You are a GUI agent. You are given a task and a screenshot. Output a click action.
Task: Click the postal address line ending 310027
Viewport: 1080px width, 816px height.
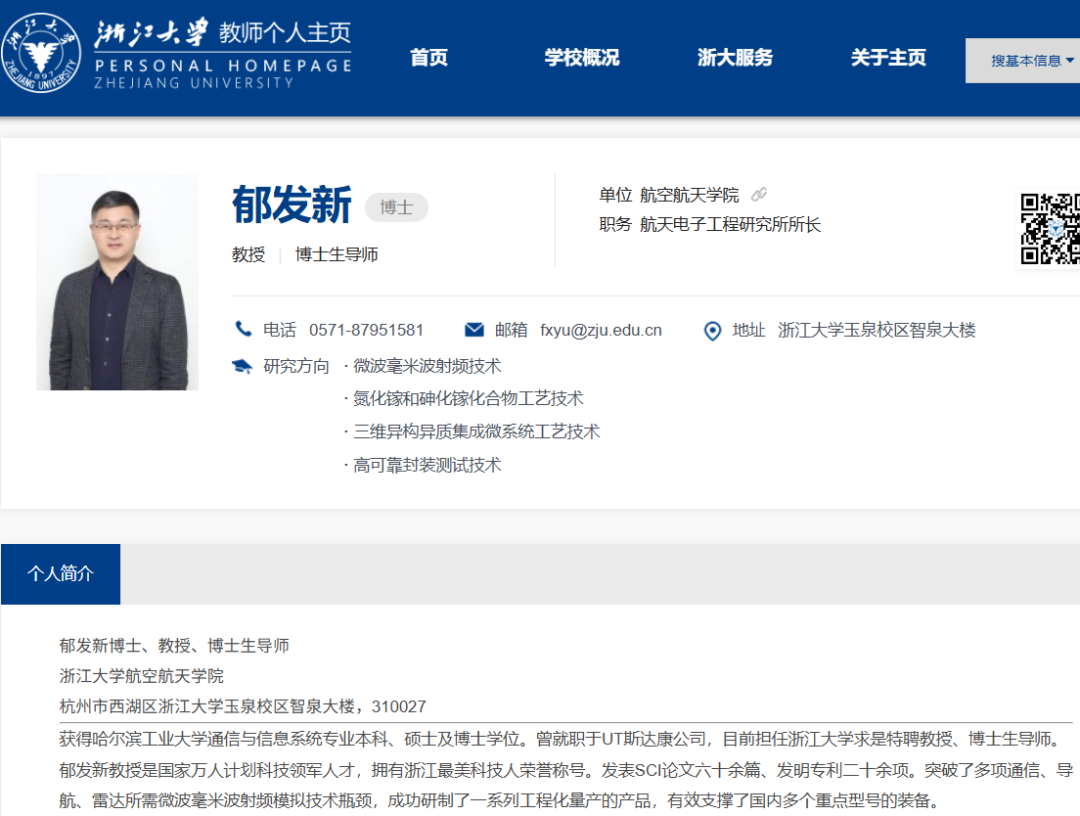coord(242,707)
